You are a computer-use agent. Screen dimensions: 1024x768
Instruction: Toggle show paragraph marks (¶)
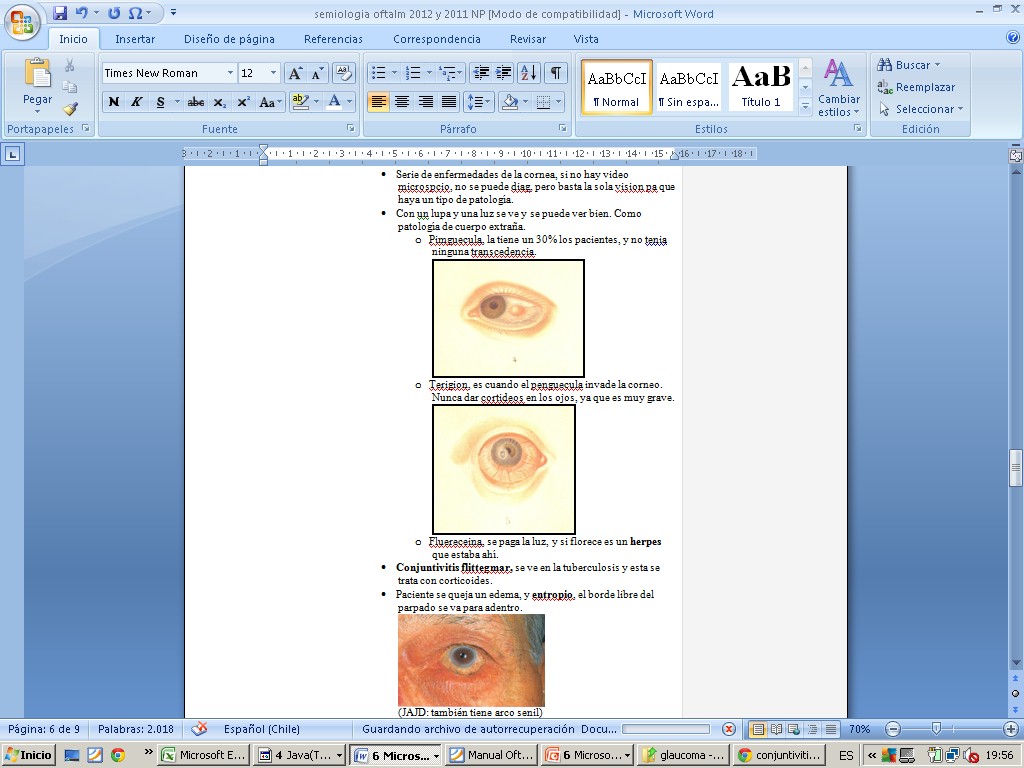[x=555, y=73]
